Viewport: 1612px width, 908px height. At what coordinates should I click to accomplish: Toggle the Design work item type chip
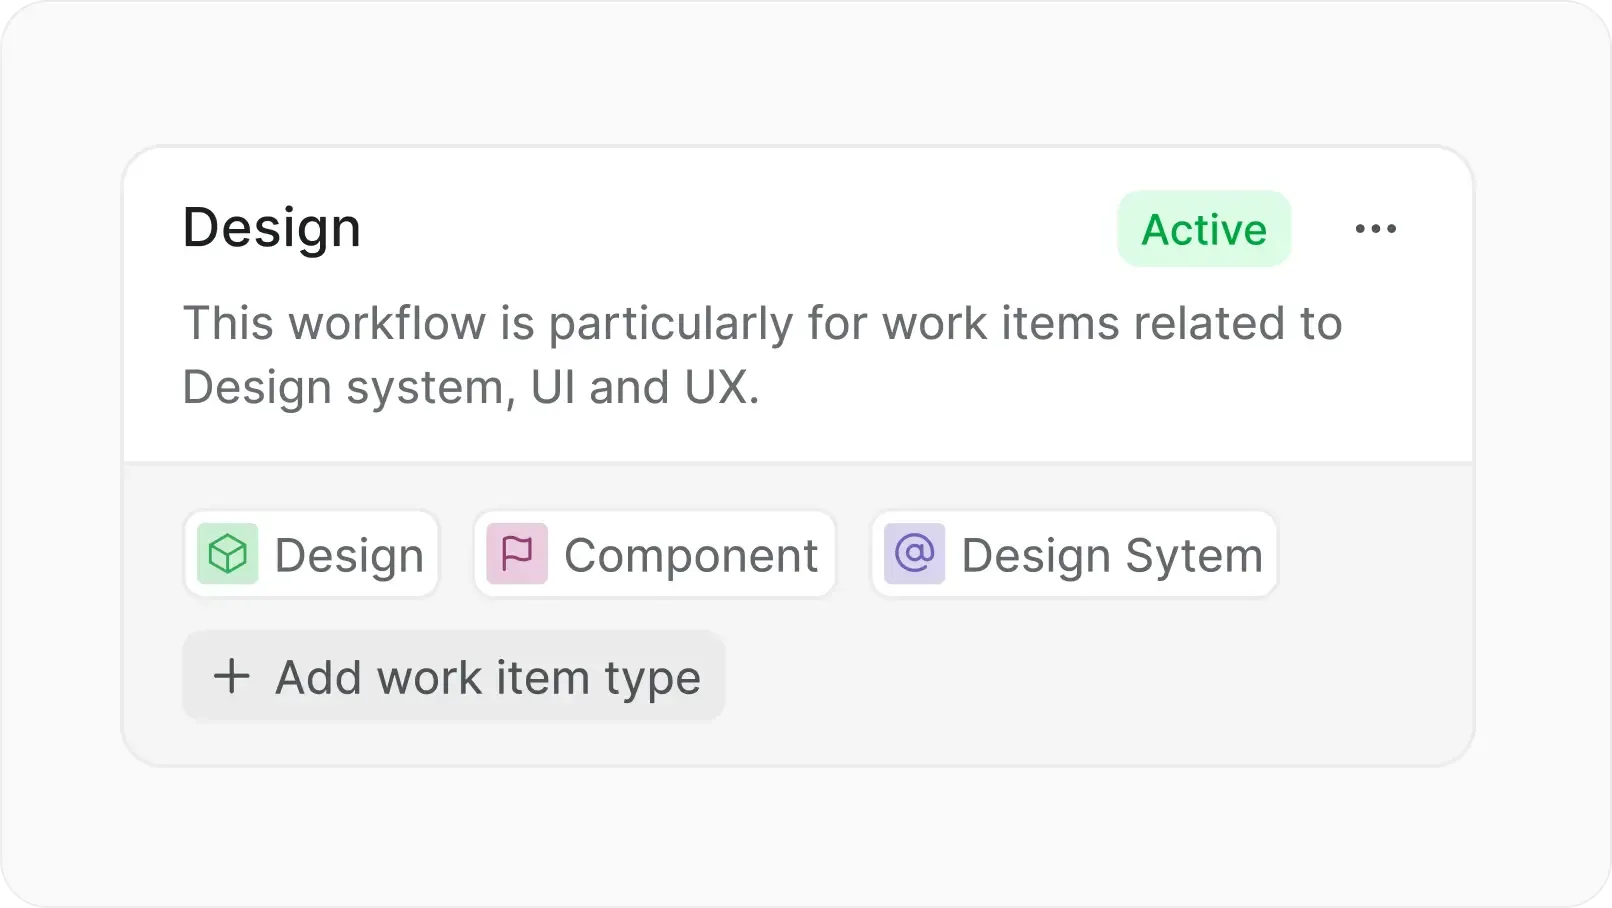coord(311,554)
